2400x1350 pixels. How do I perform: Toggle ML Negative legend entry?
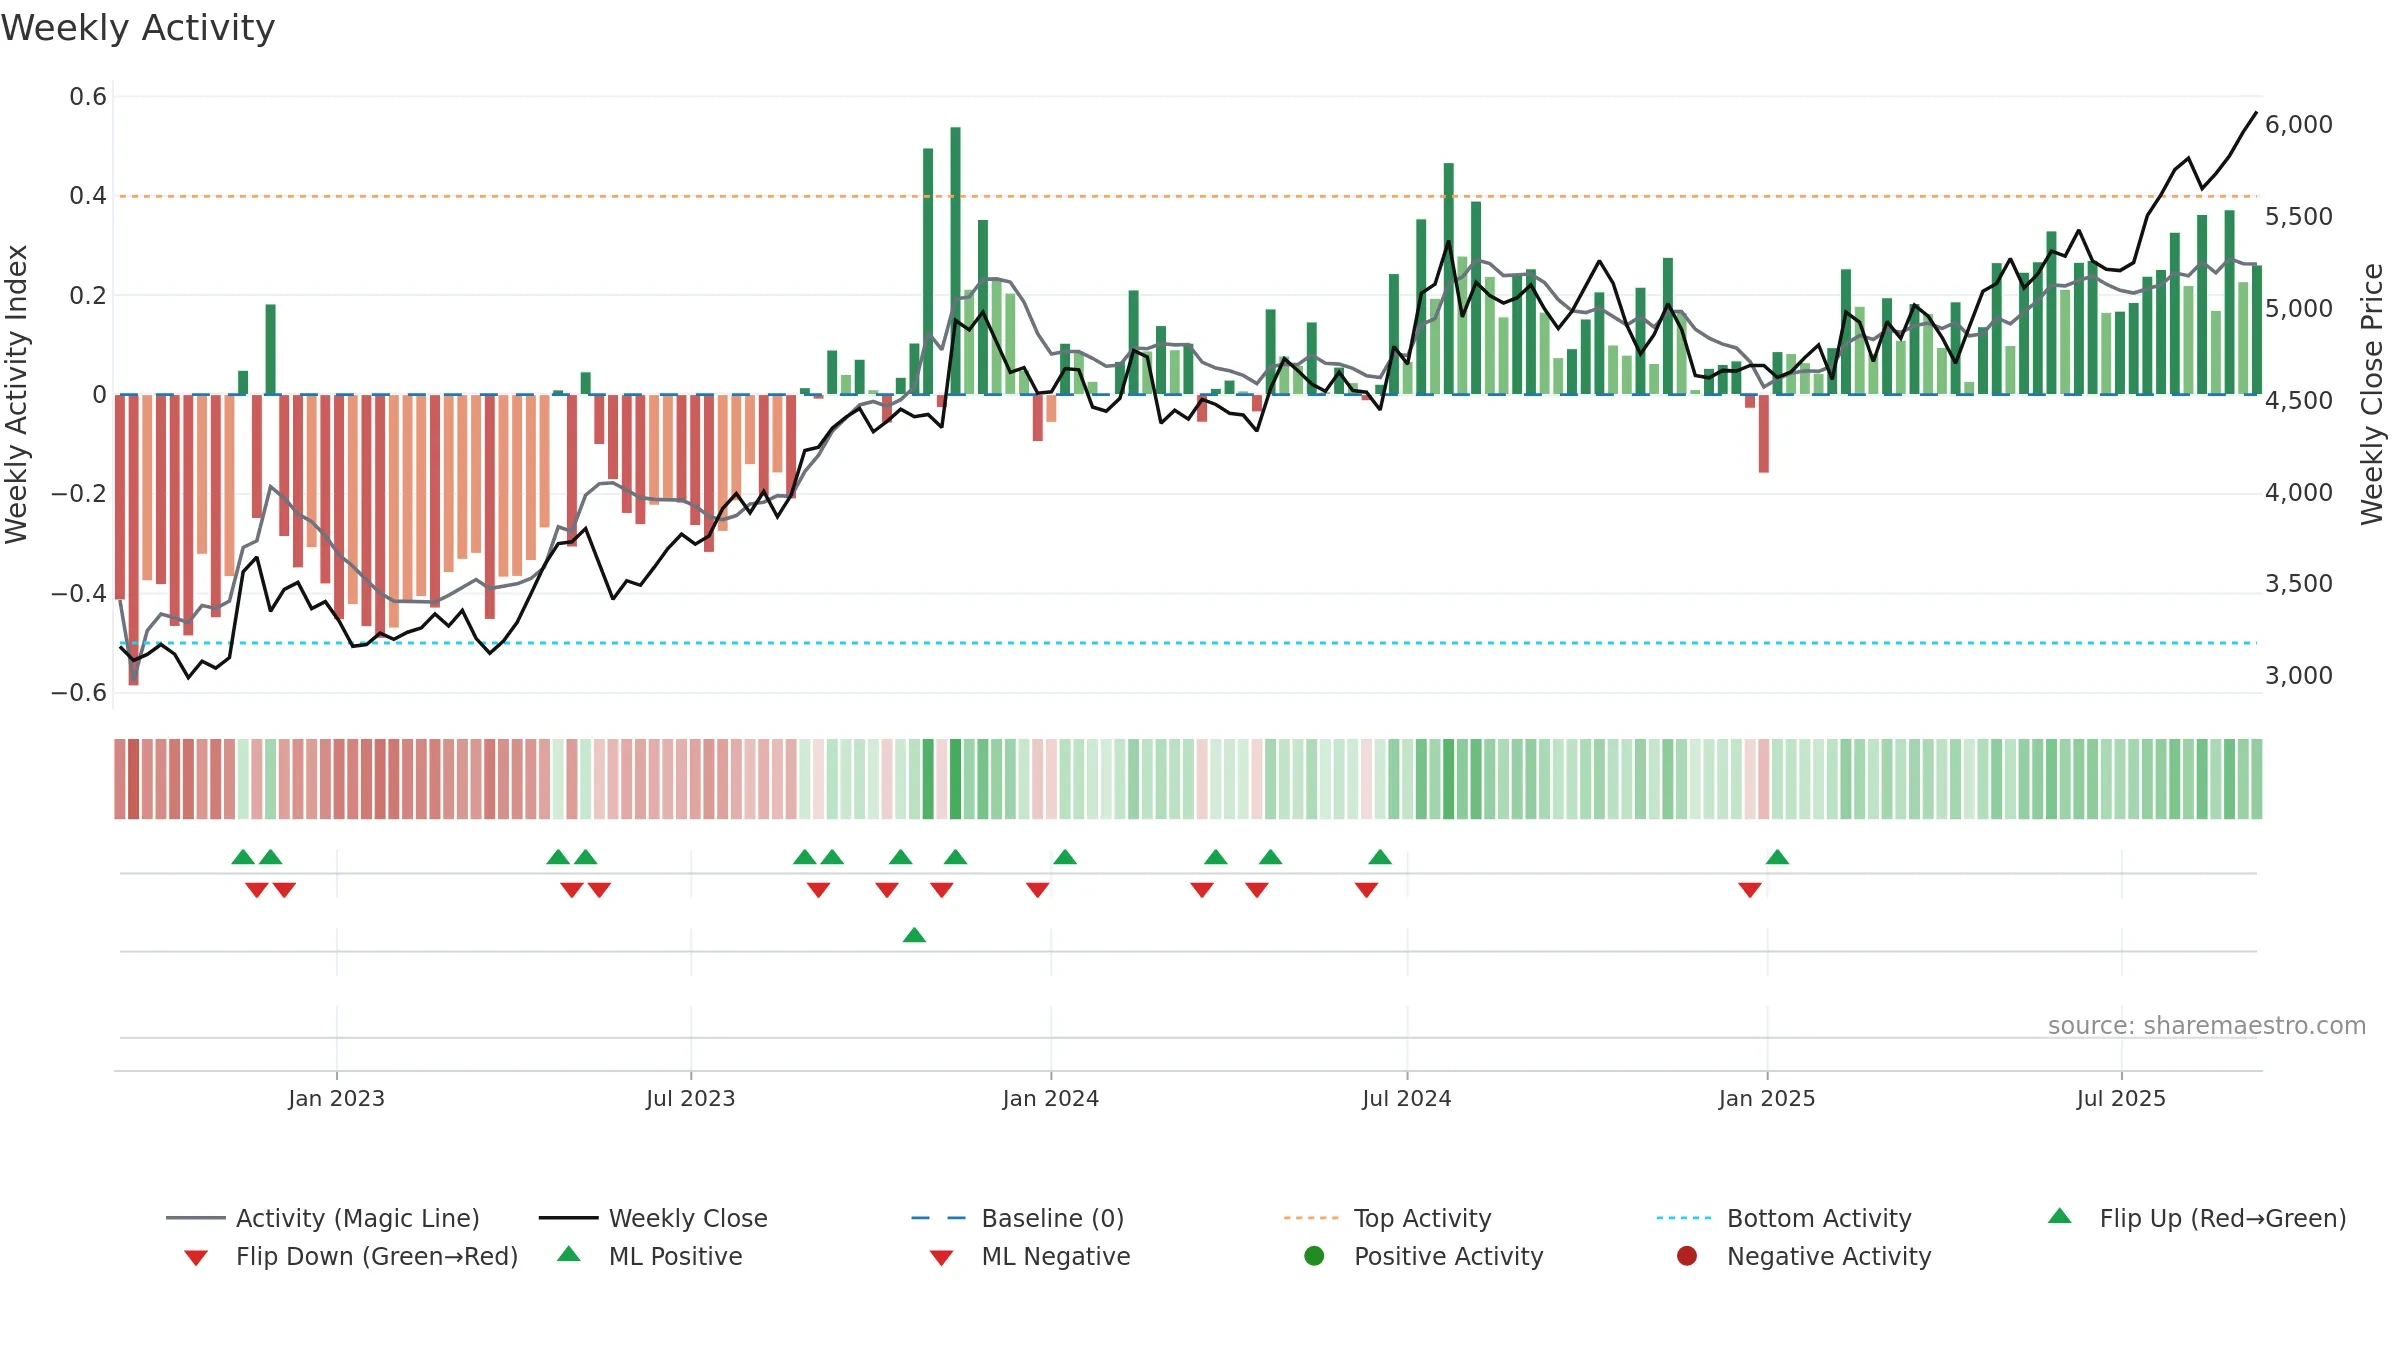1030,1256
